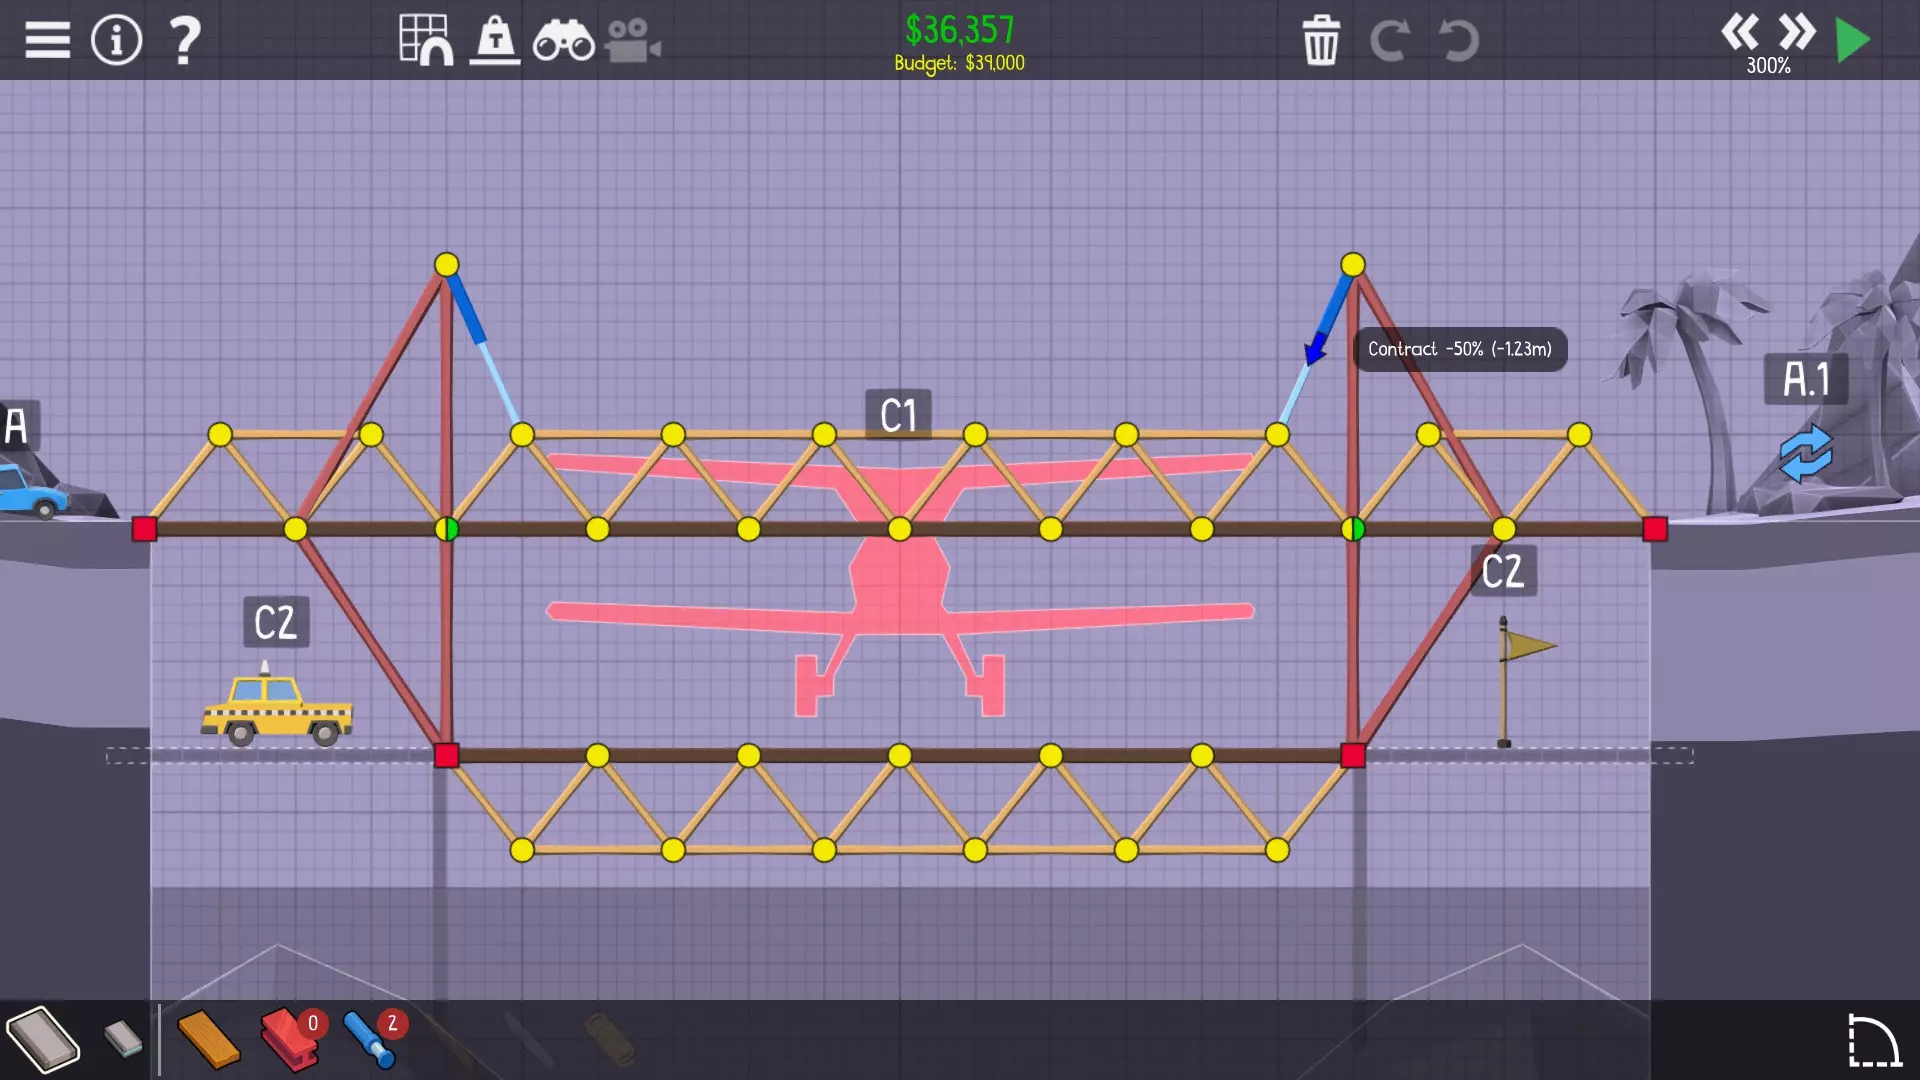This screenshot has height=1080, width=1920.
Task: Click the trash delete bridge icon
Action: point(1320,40)
